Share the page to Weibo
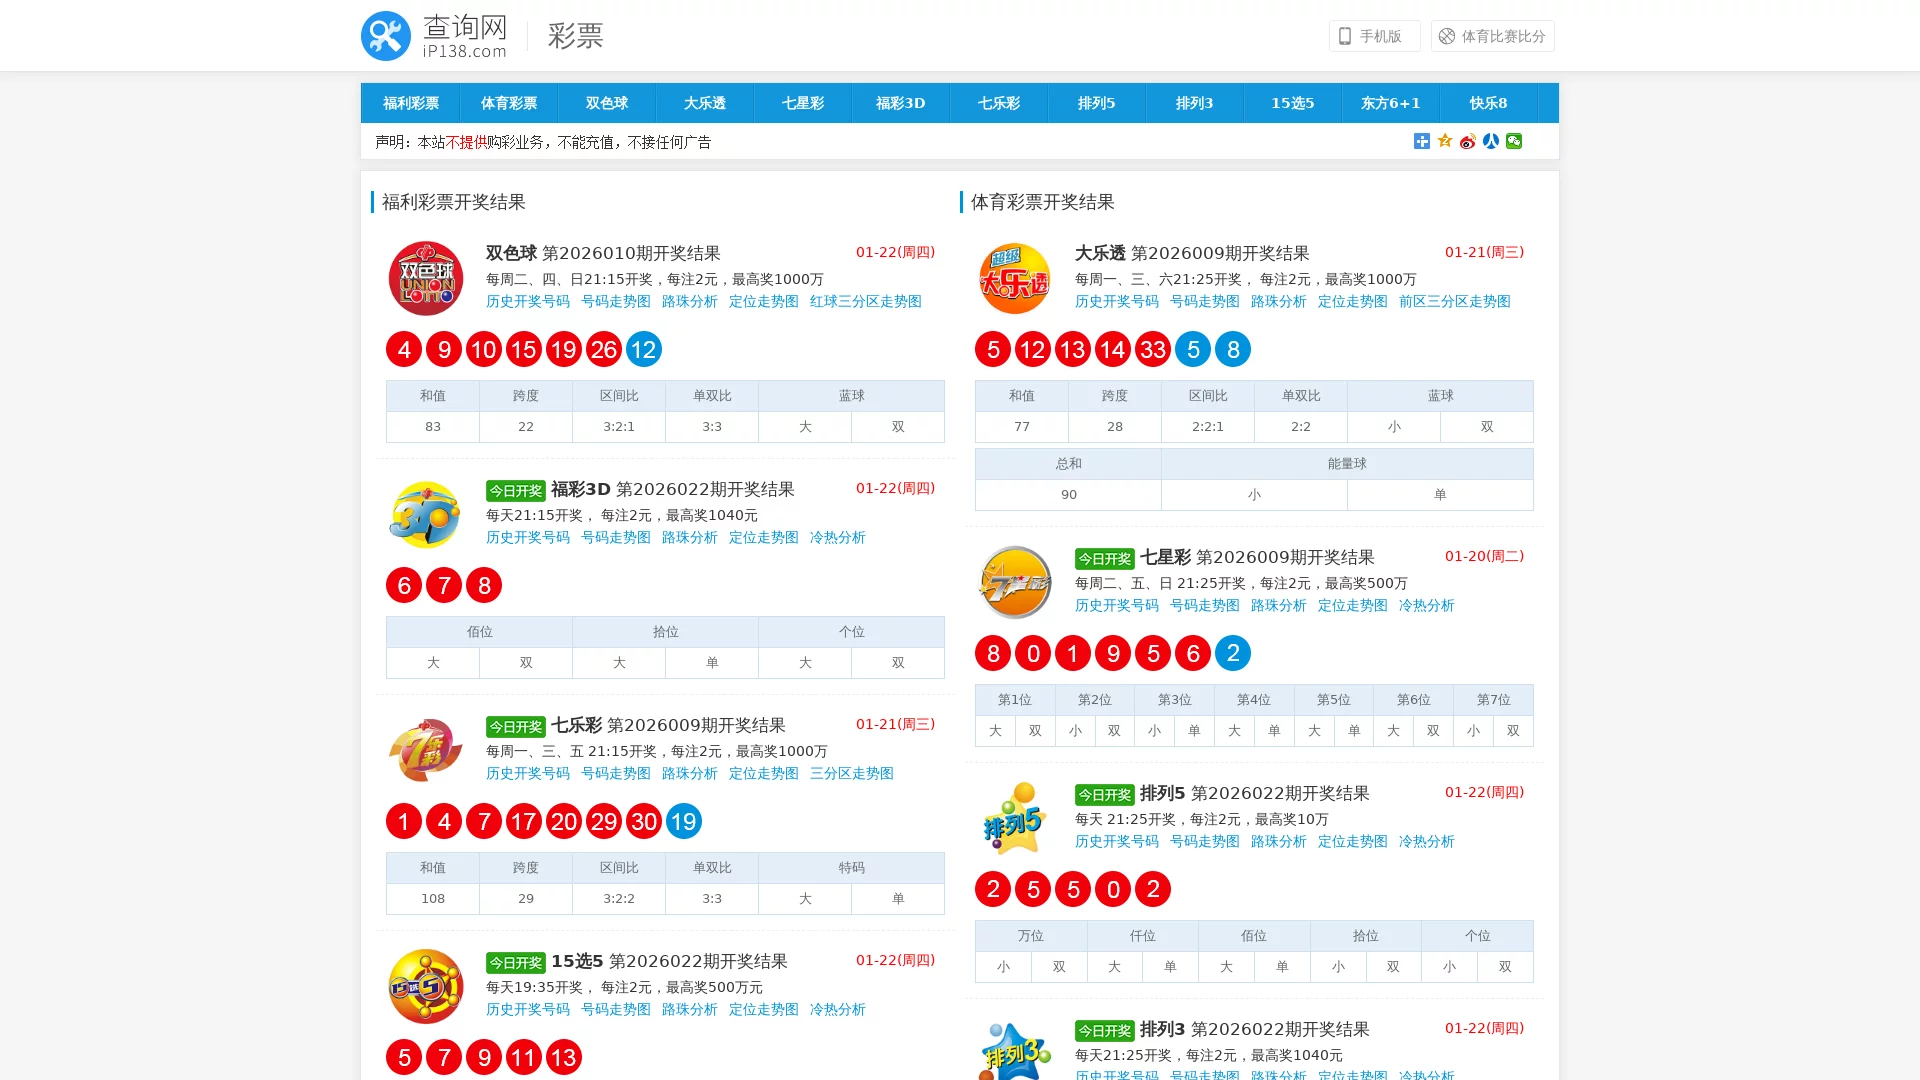Screen dimensions: 1920x1080 click(x=1467, y=141)
